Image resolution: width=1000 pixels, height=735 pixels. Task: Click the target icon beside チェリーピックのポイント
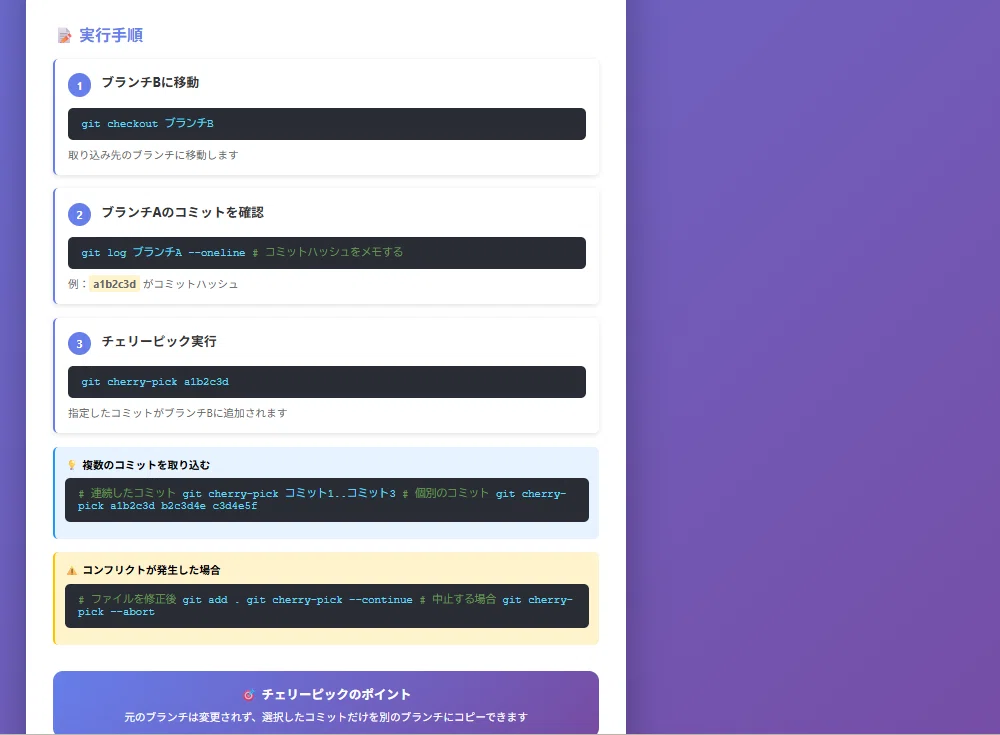pos(249,695)
